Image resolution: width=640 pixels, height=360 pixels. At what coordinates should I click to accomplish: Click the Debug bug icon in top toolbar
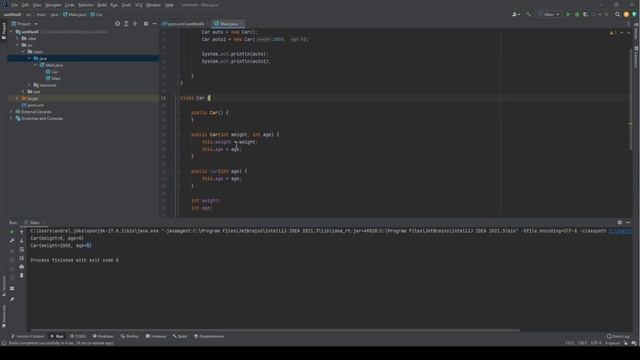click(x=577, y=14)
